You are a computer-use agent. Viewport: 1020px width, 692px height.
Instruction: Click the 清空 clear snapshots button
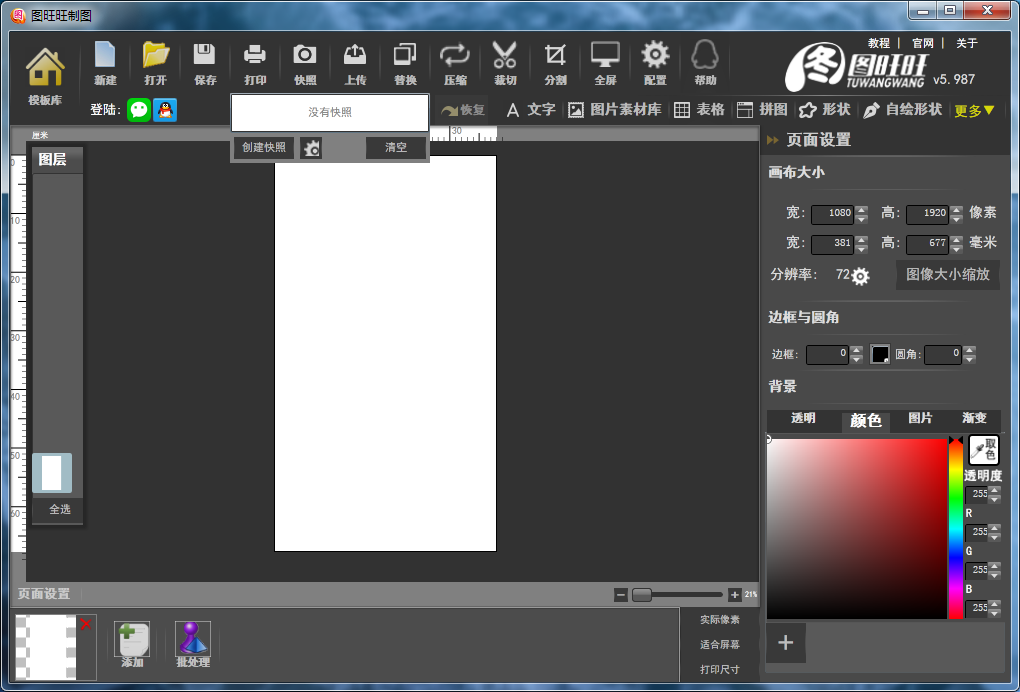click(396, 148)
